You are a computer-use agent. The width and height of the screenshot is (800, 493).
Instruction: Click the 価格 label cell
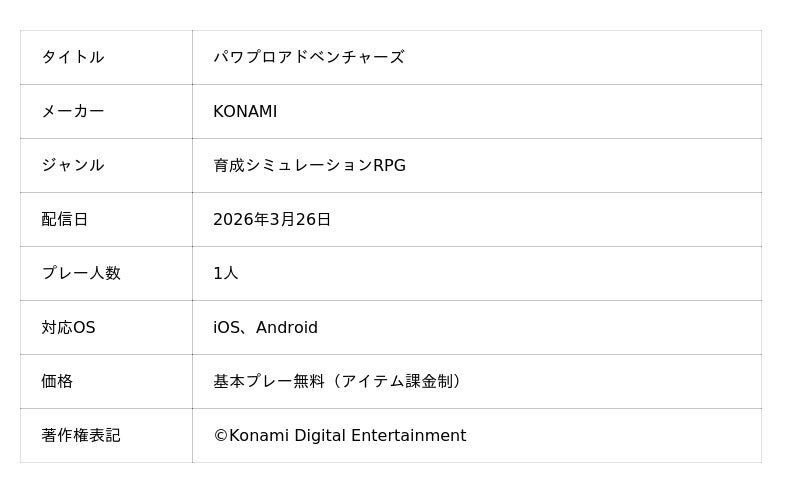(x=57, y=381)
